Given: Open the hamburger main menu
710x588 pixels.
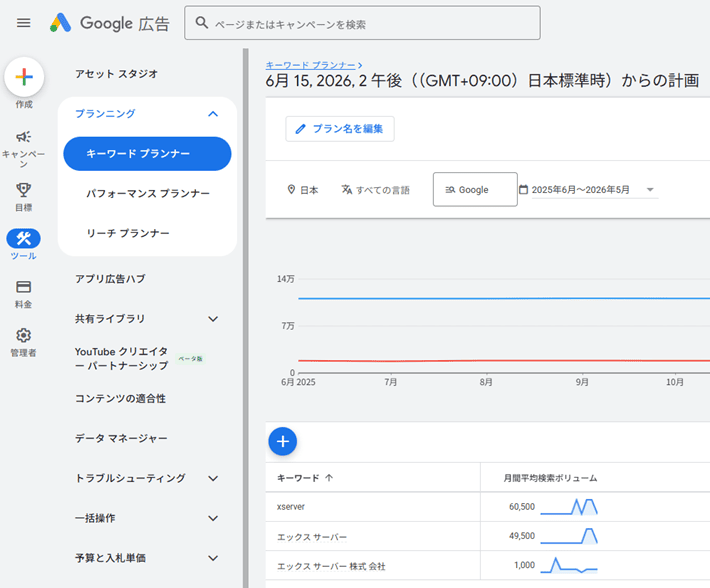Looking at the screenshot, I should [24, 23].
